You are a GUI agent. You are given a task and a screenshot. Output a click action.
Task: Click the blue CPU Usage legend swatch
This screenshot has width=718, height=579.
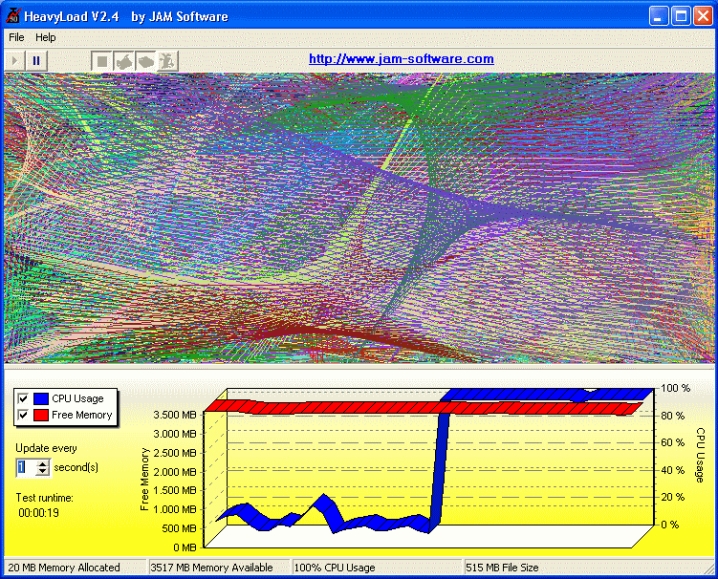41,399
